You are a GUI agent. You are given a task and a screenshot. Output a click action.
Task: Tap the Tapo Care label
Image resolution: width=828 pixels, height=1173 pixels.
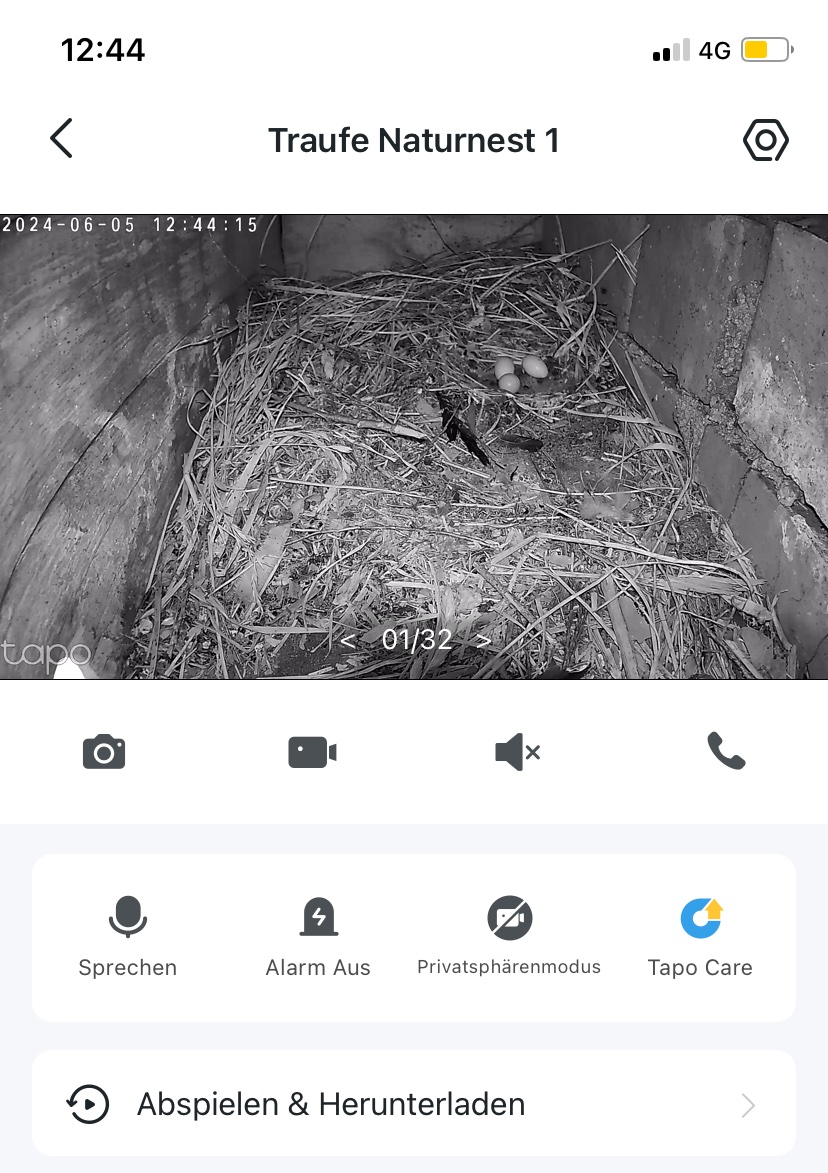pos(700,967)
